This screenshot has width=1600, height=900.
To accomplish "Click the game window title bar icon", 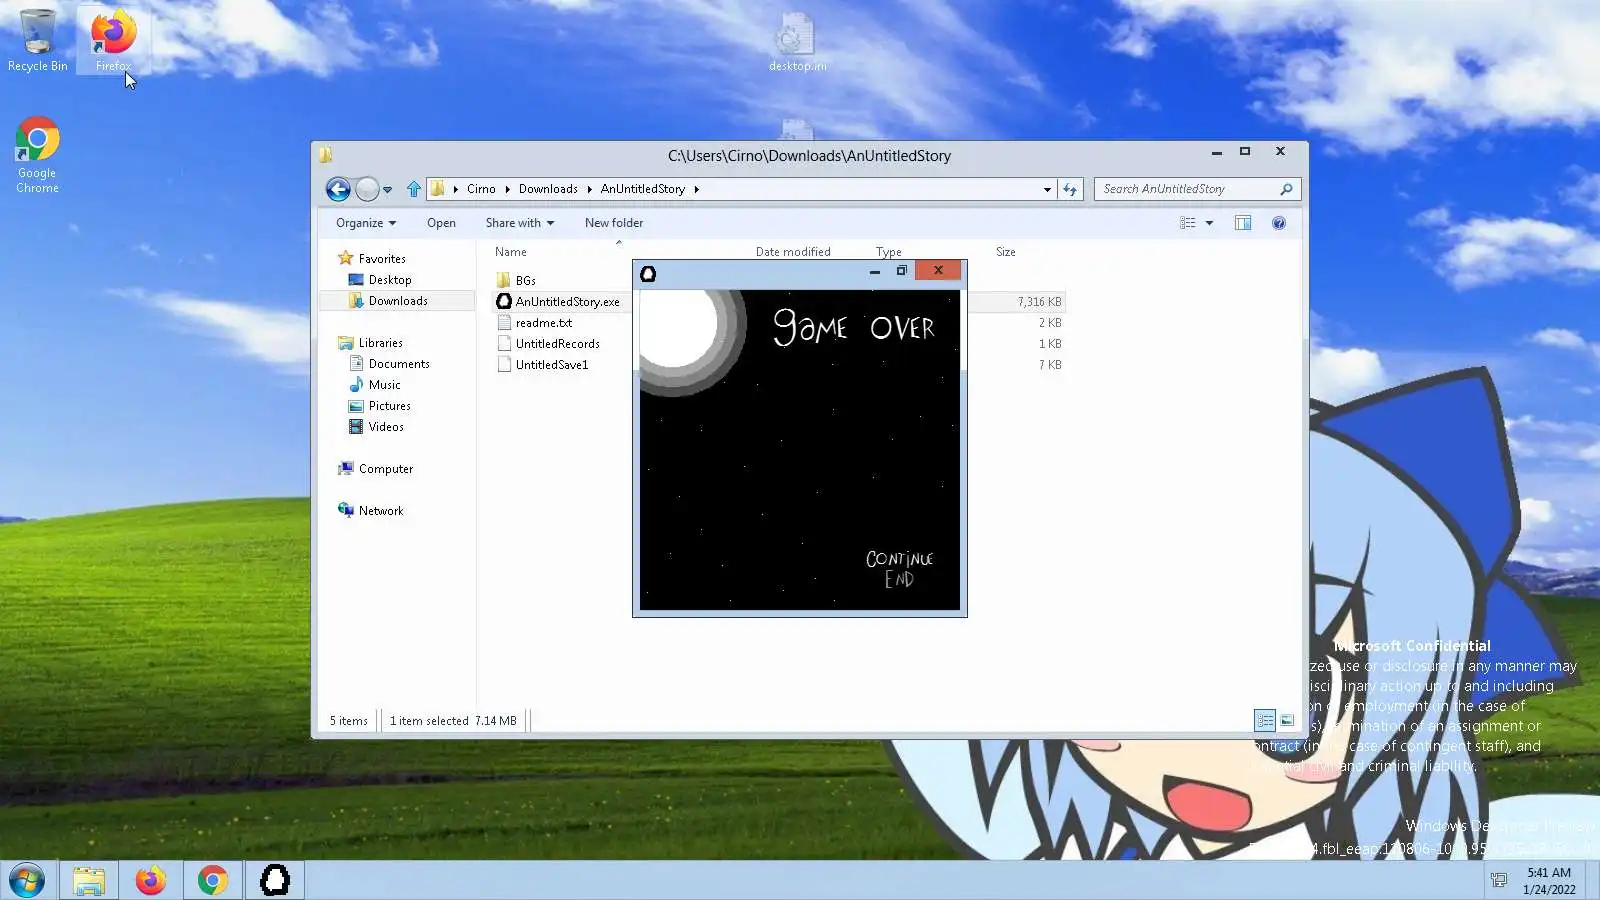I will (648, 274).
